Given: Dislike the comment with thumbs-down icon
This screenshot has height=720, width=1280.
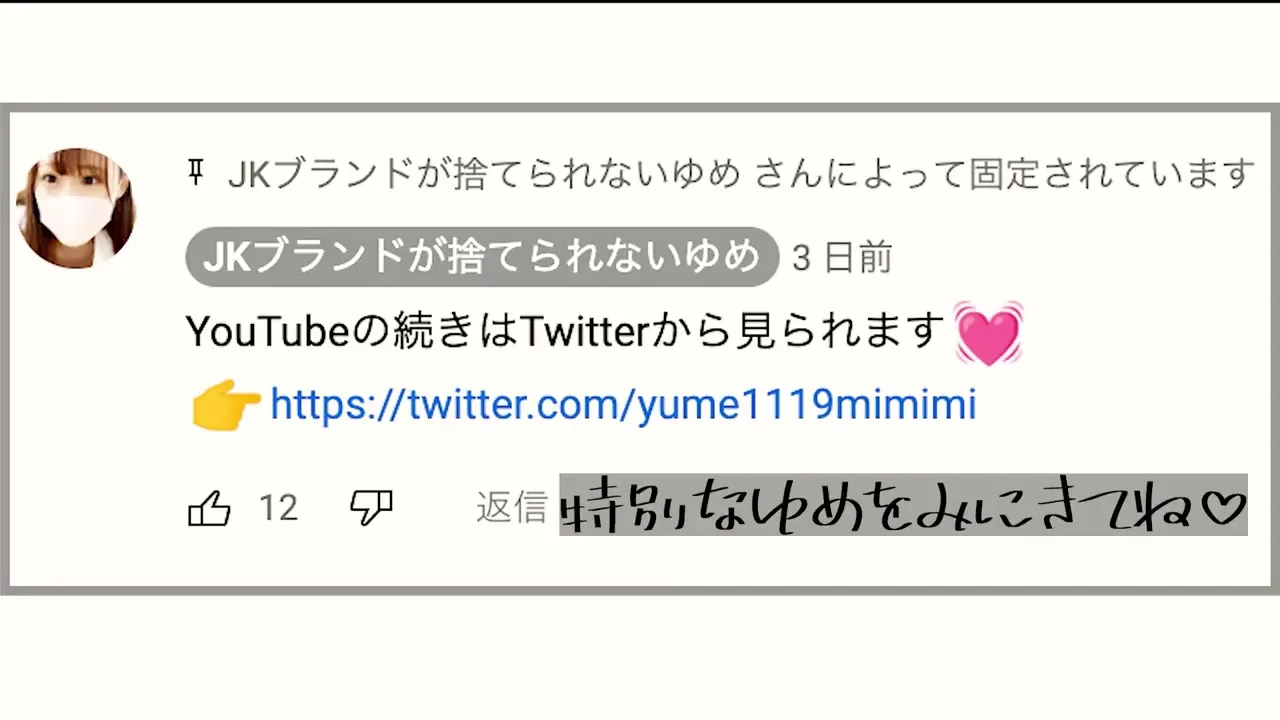Looking at the screenshot, I should [x=371, y=509].
